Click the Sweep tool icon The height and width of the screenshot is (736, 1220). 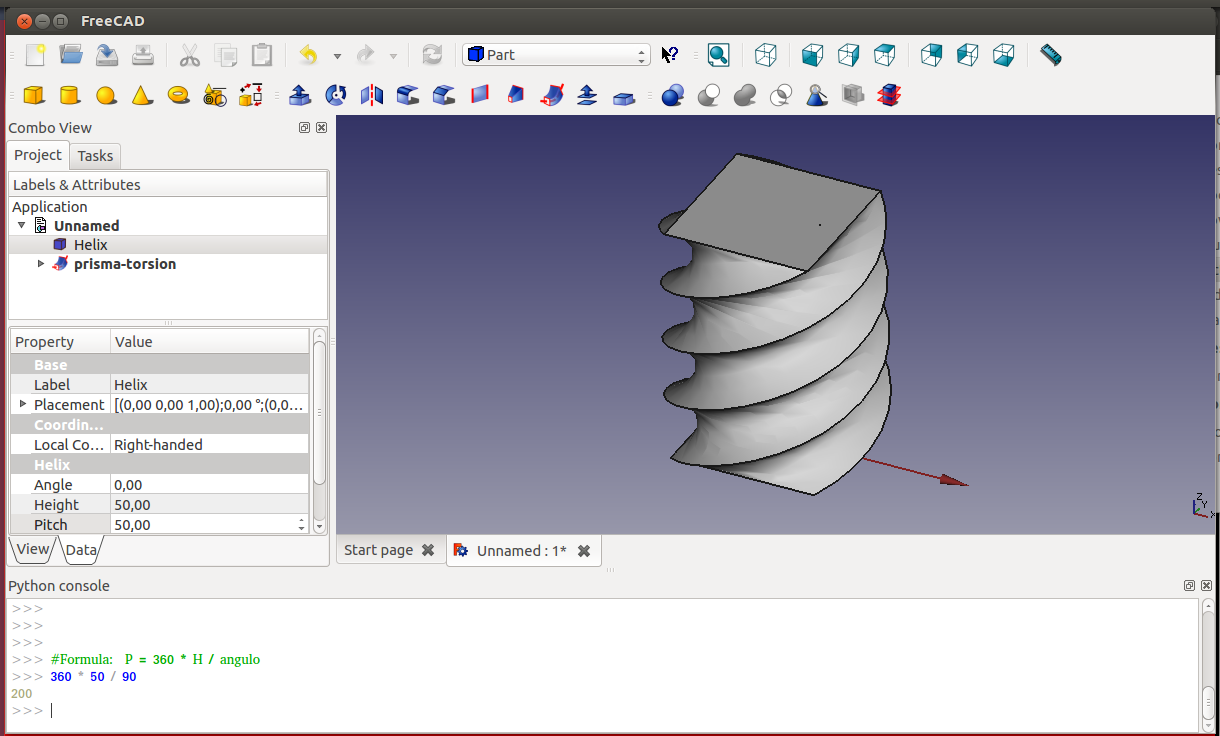point(551,95)
